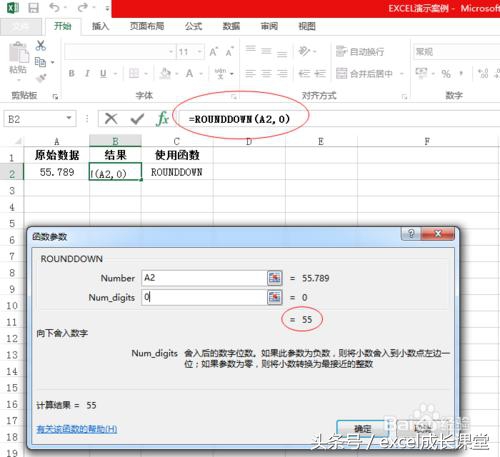
Task: Click Center alignment icon
Action: pos(266,73)
